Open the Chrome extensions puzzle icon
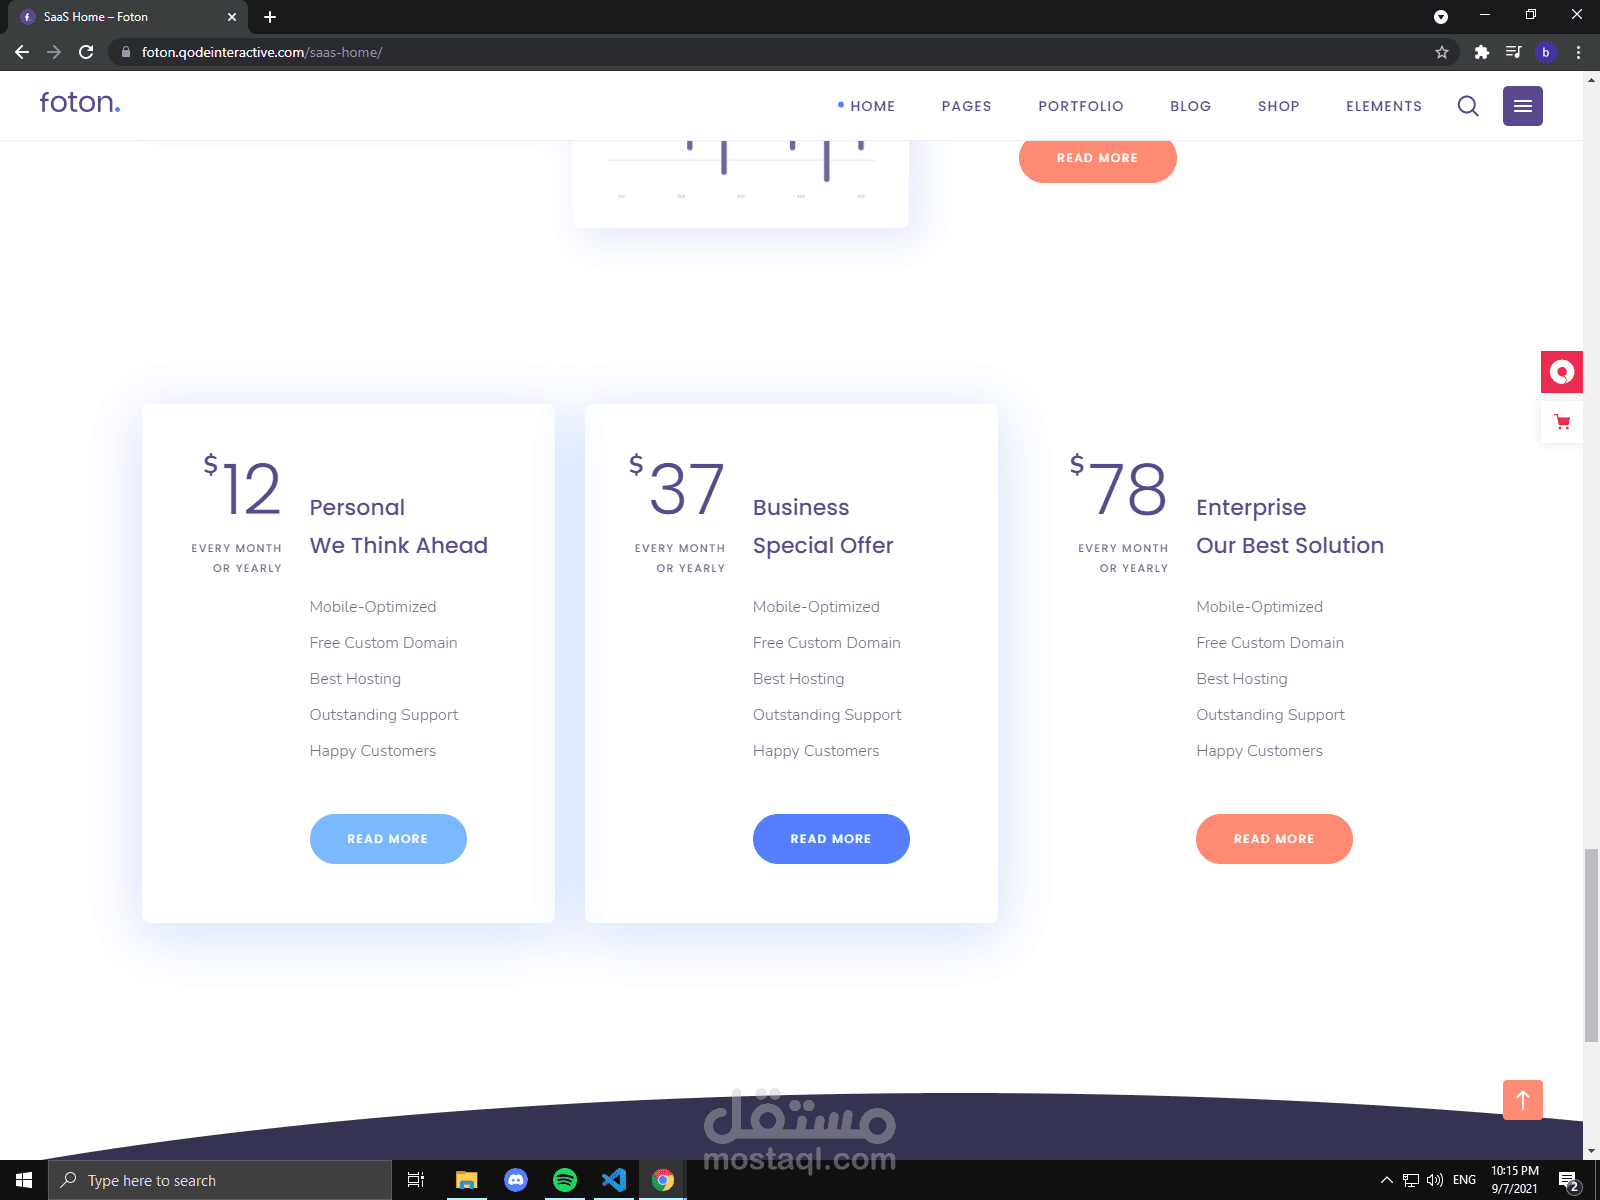 tap(1482, 52)
